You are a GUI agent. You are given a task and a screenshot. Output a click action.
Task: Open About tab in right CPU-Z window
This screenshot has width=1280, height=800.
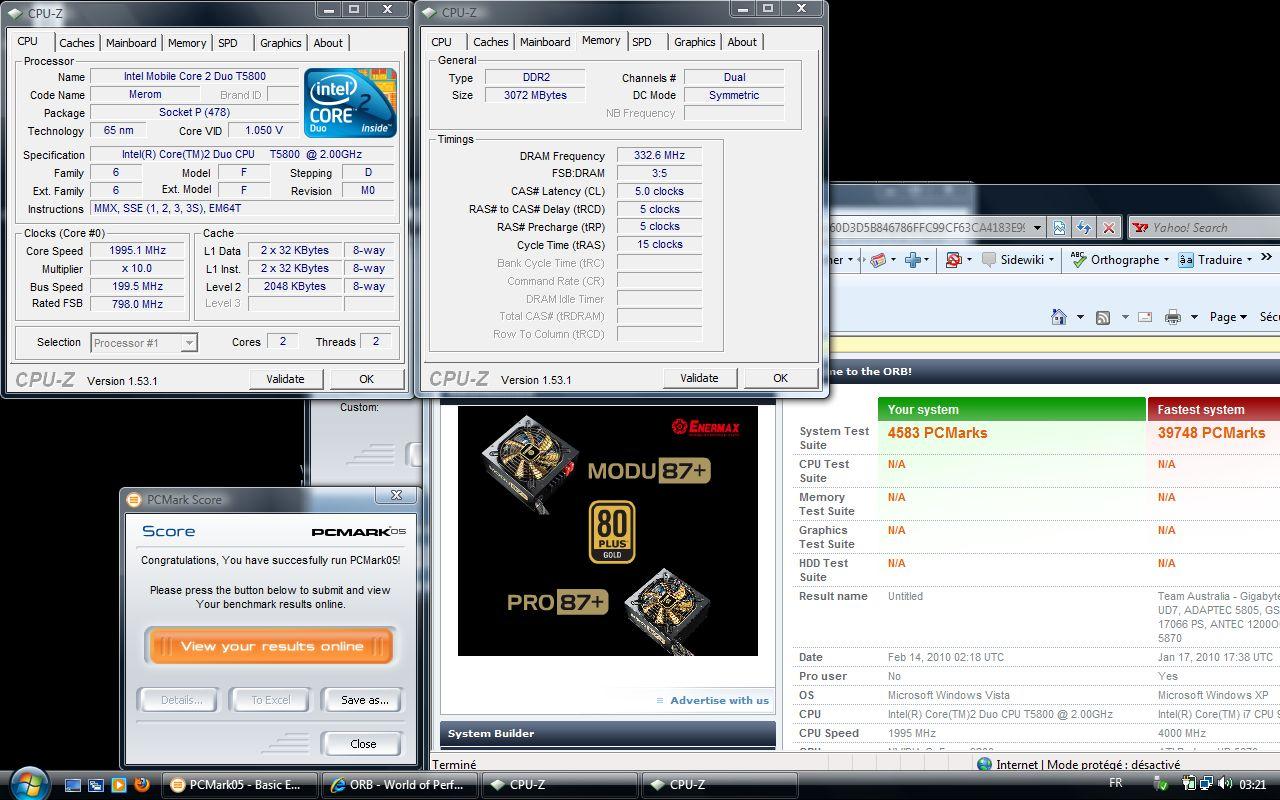[x=742, y=42]
